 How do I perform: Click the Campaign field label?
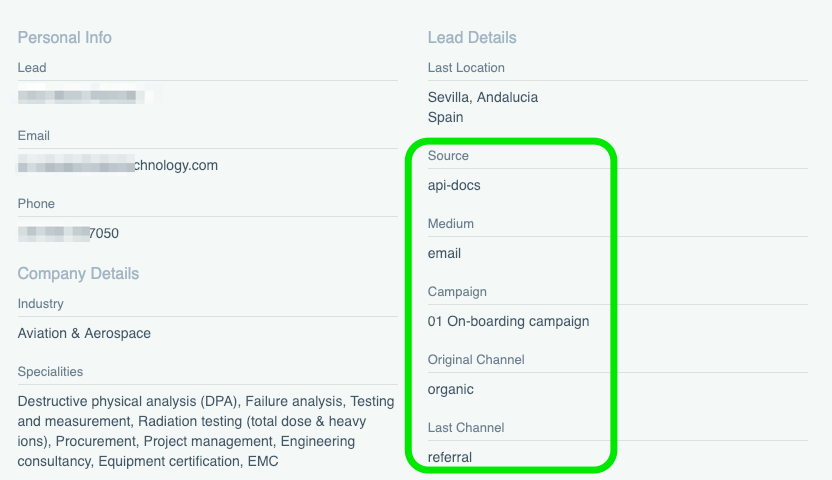(457, 292)
